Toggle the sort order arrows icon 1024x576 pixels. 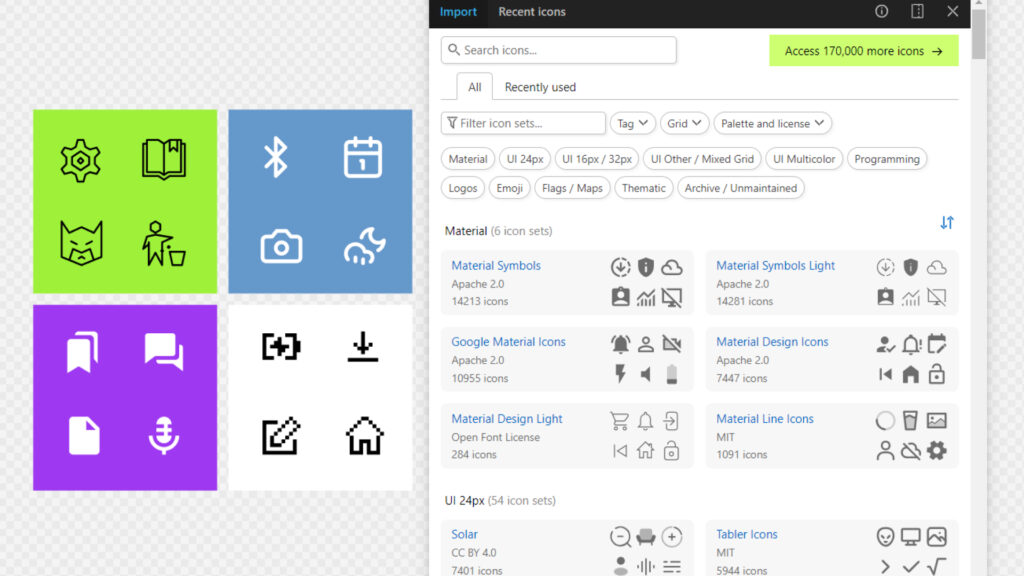point(947,223)
